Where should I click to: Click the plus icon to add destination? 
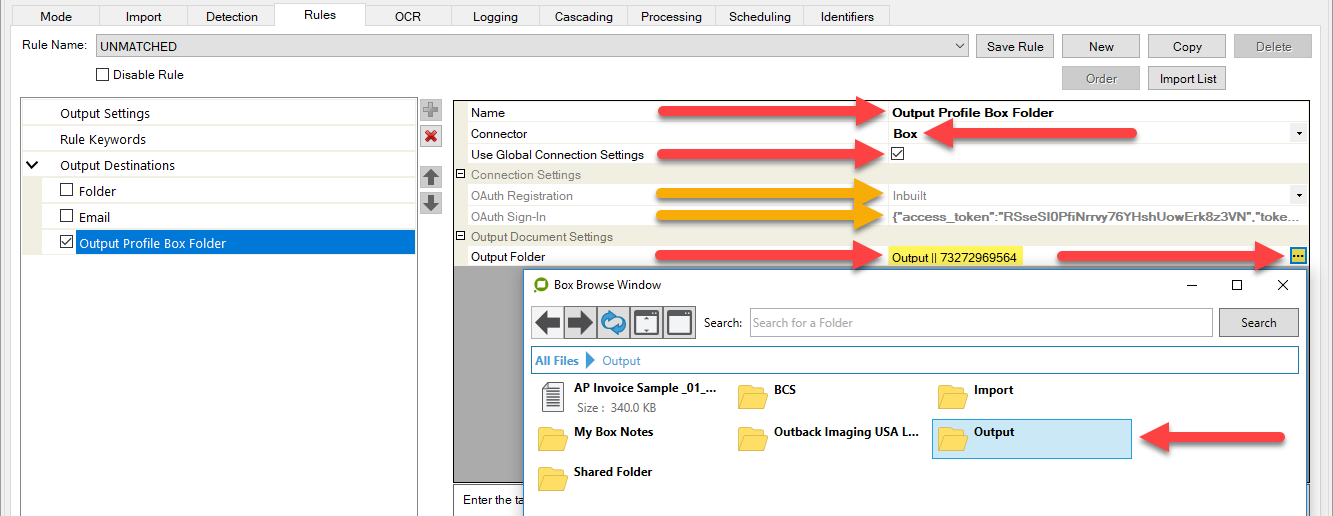431,110
